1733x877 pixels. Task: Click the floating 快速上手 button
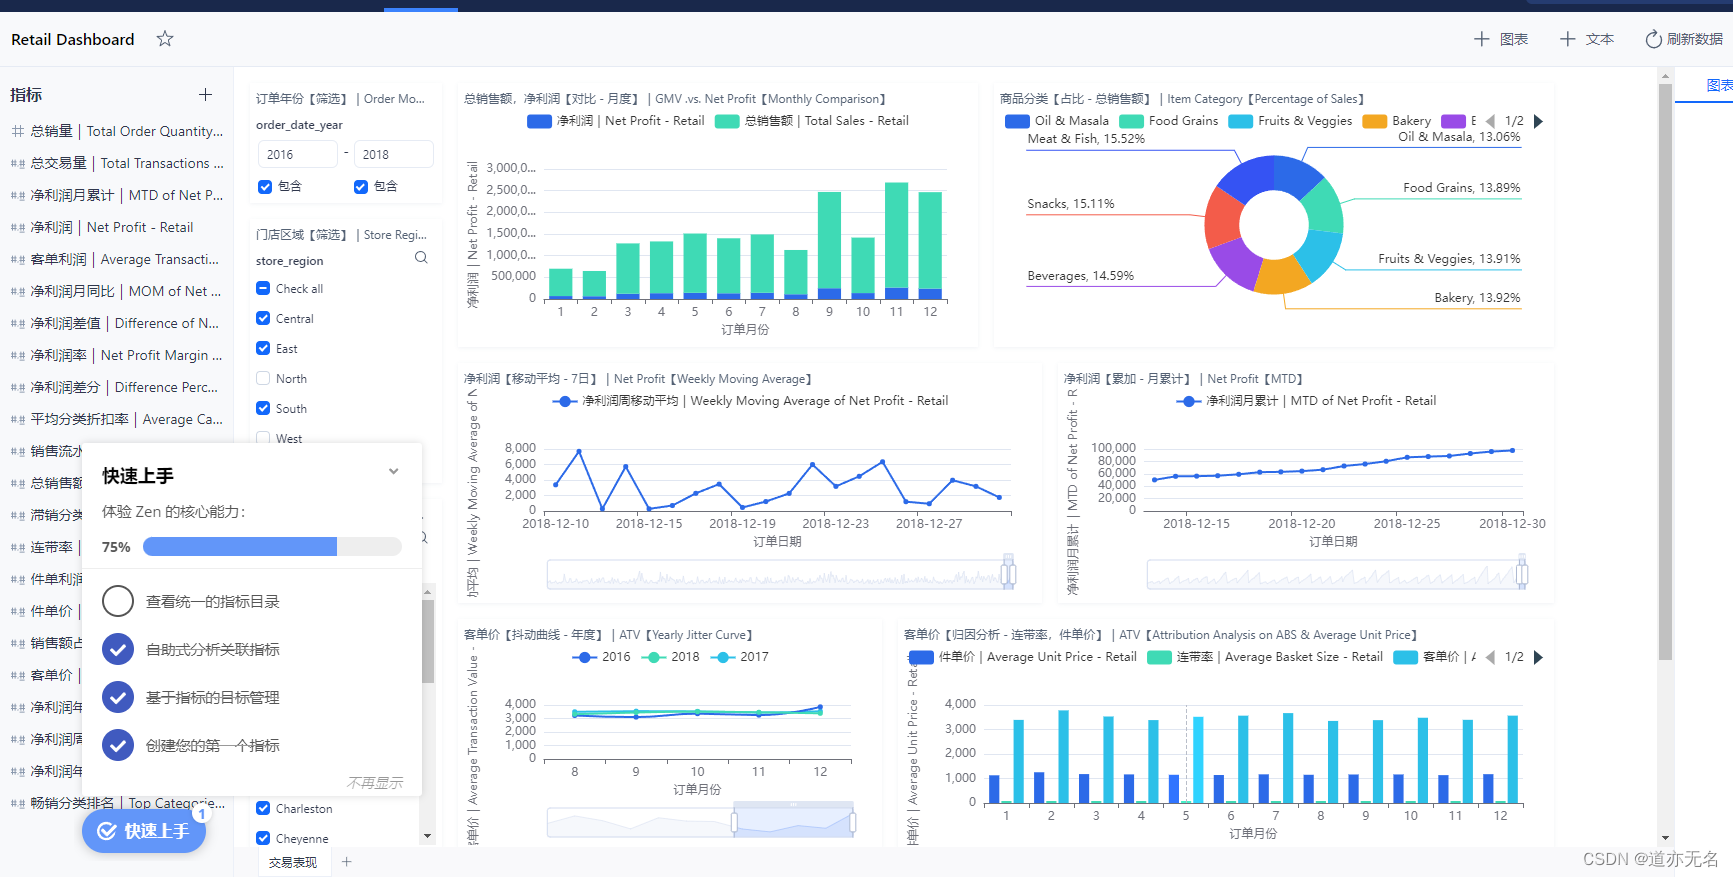click(144, 831)
